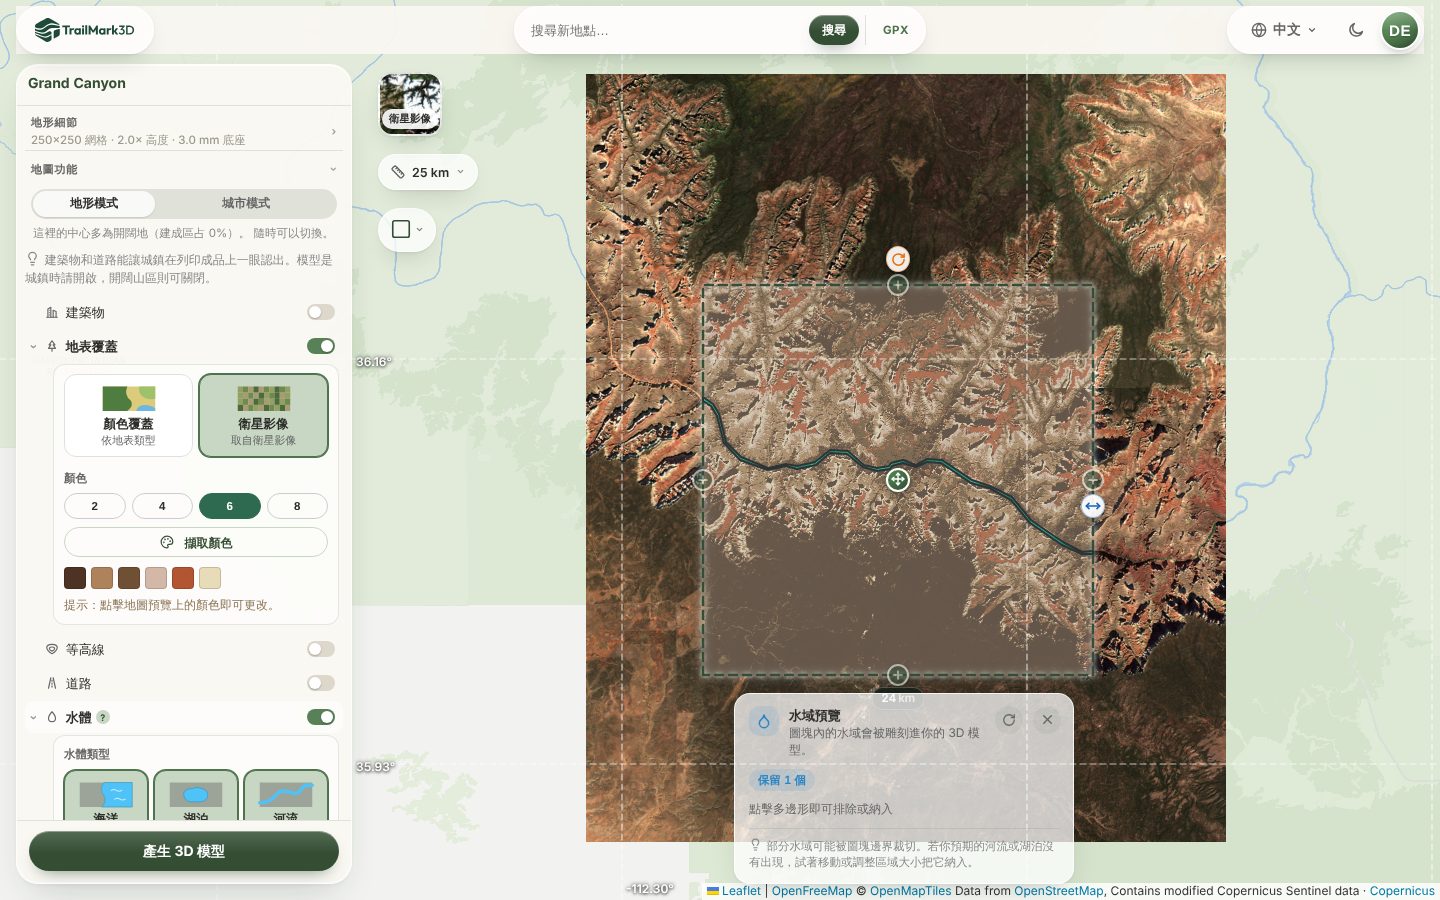
Task: Click the 擷取顏色 button
Action: coord(196,542)
